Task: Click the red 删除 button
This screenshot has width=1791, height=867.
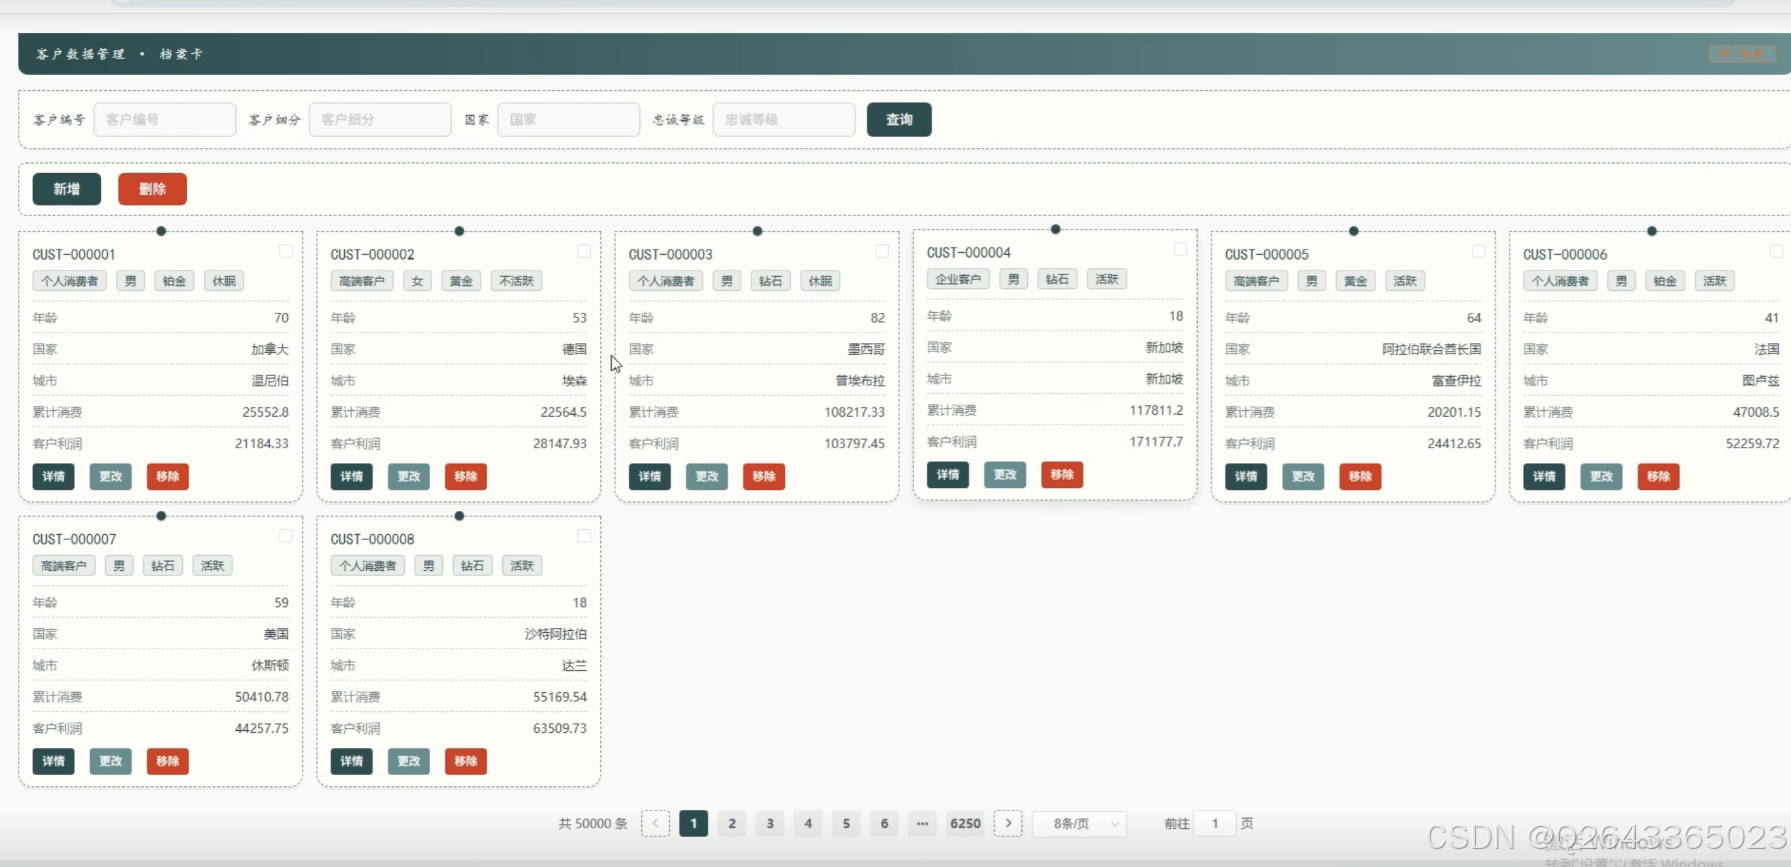Action: click(152, 189)
